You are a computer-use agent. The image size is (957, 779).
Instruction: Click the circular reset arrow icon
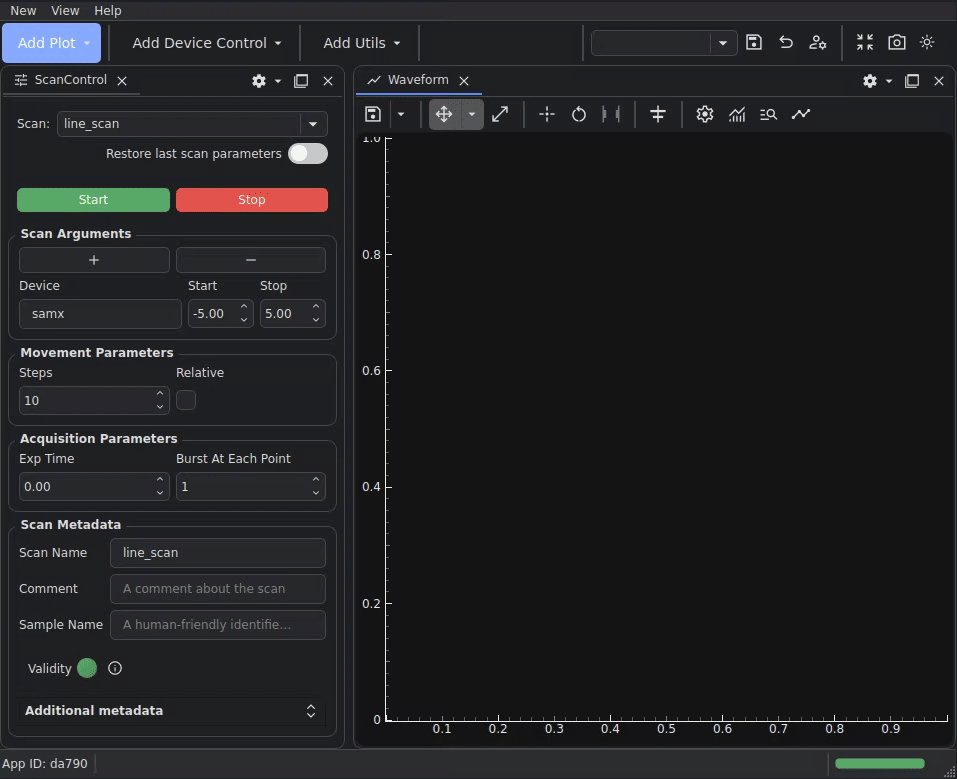[x=579, y=114]
